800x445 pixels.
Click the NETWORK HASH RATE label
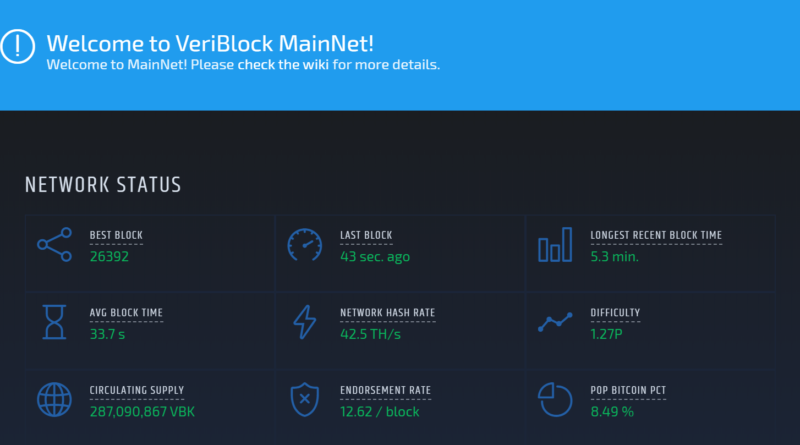point(388,313)
